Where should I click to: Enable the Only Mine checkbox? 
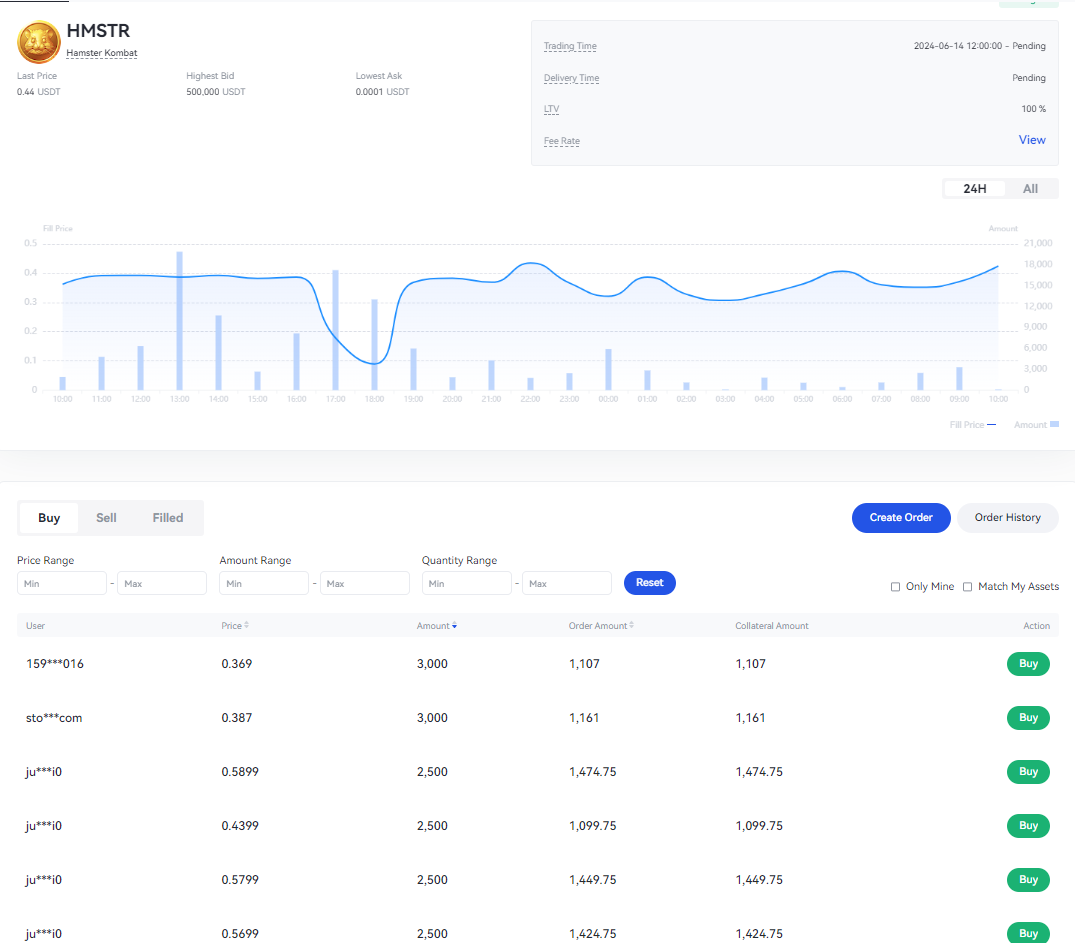click(x=895, y=586)
